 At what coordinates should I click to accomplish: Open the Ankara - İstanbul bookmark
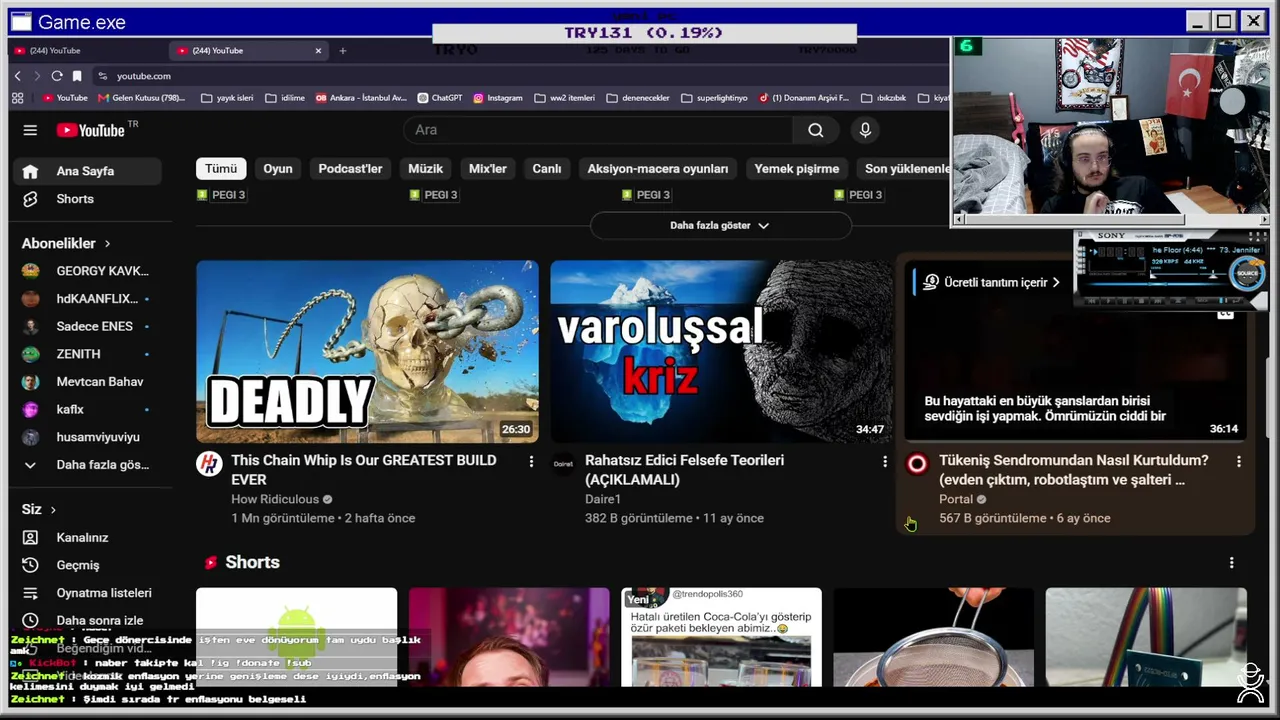[x=361, y=98]
